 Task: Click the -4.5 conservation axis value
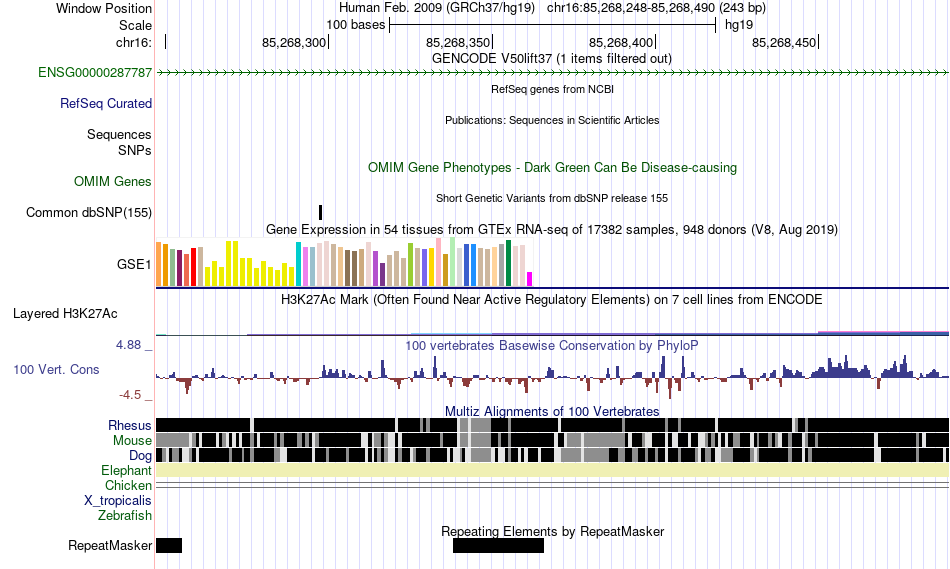(130, 395)
